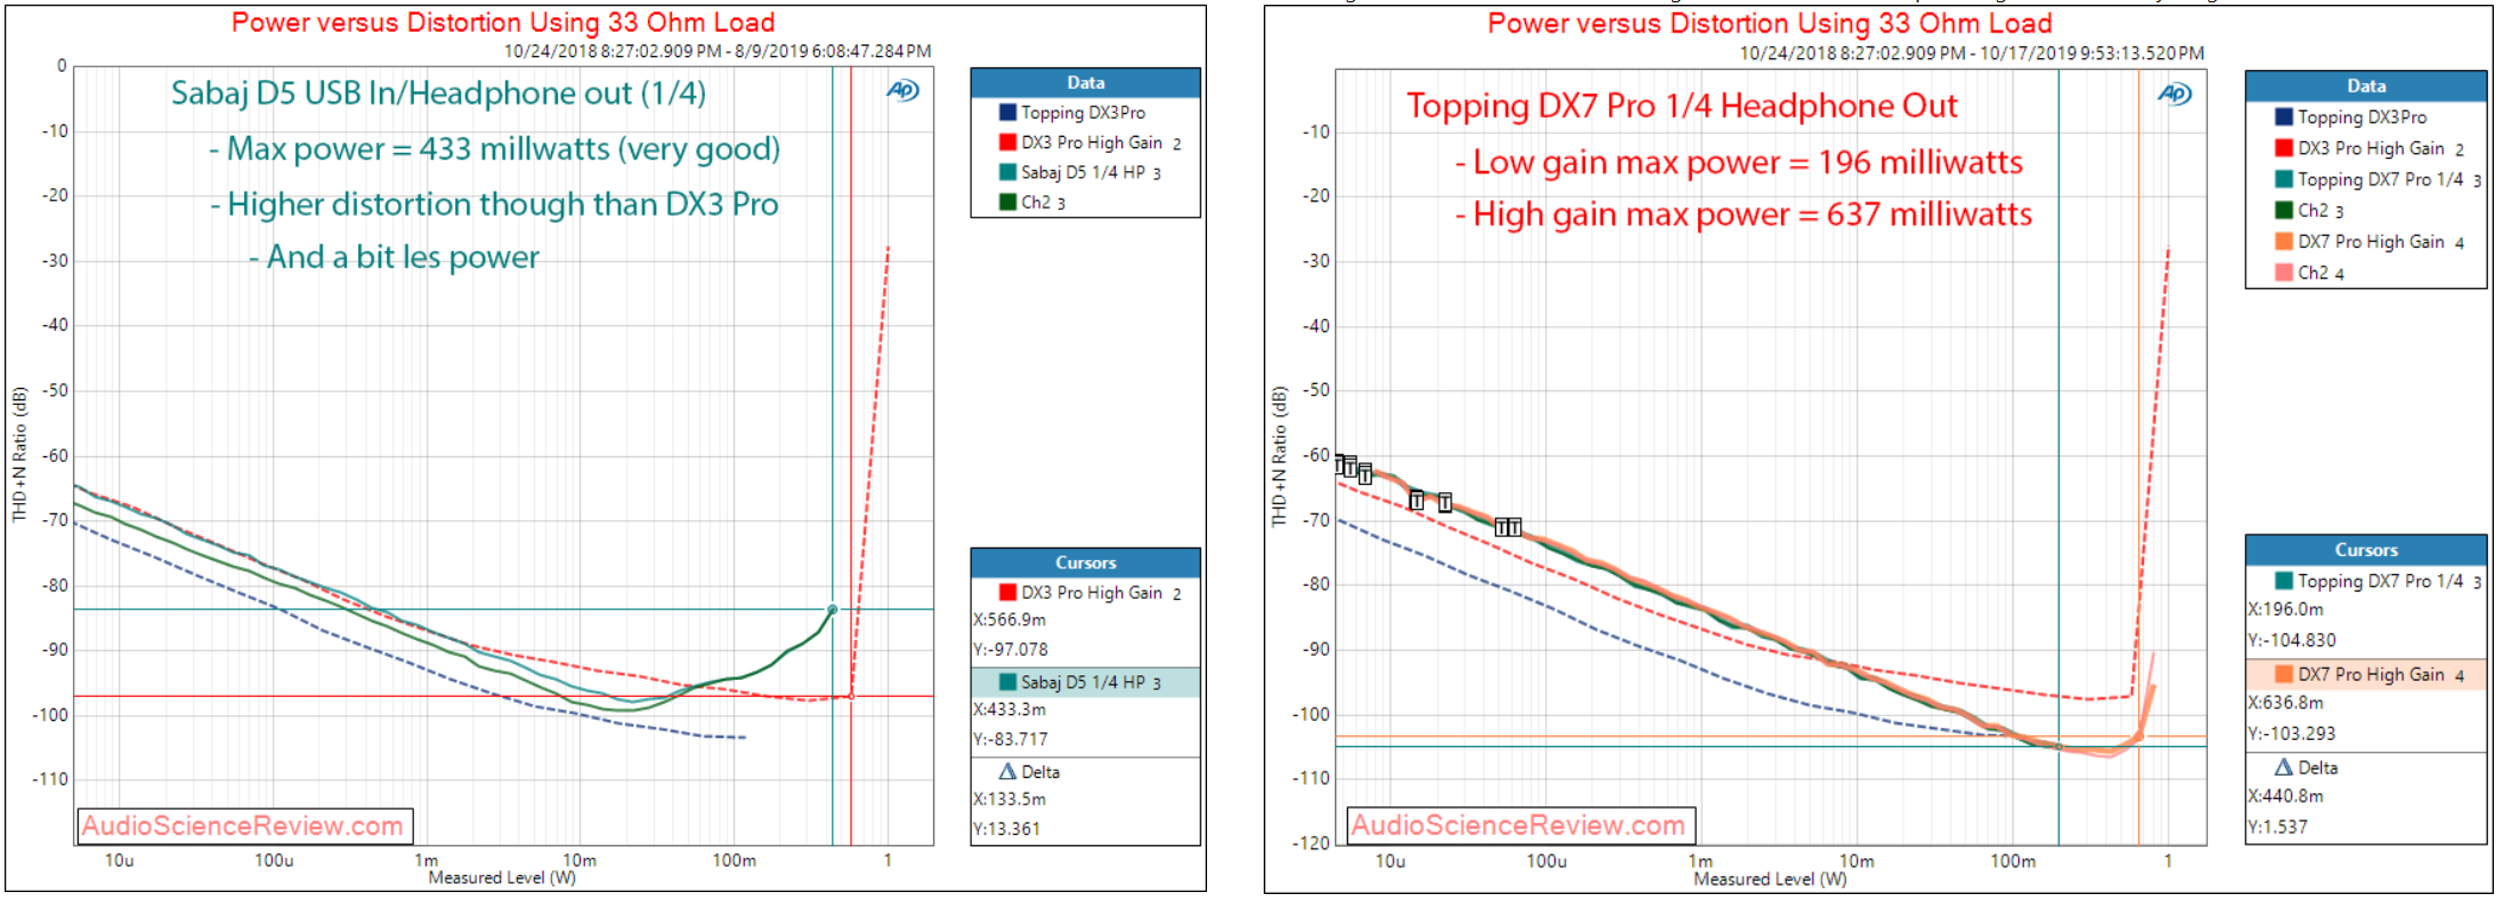This screenshot has height=900, width=2501.
Task: Click the delta value X:440.8m
Action: (x=2285, y=796)
